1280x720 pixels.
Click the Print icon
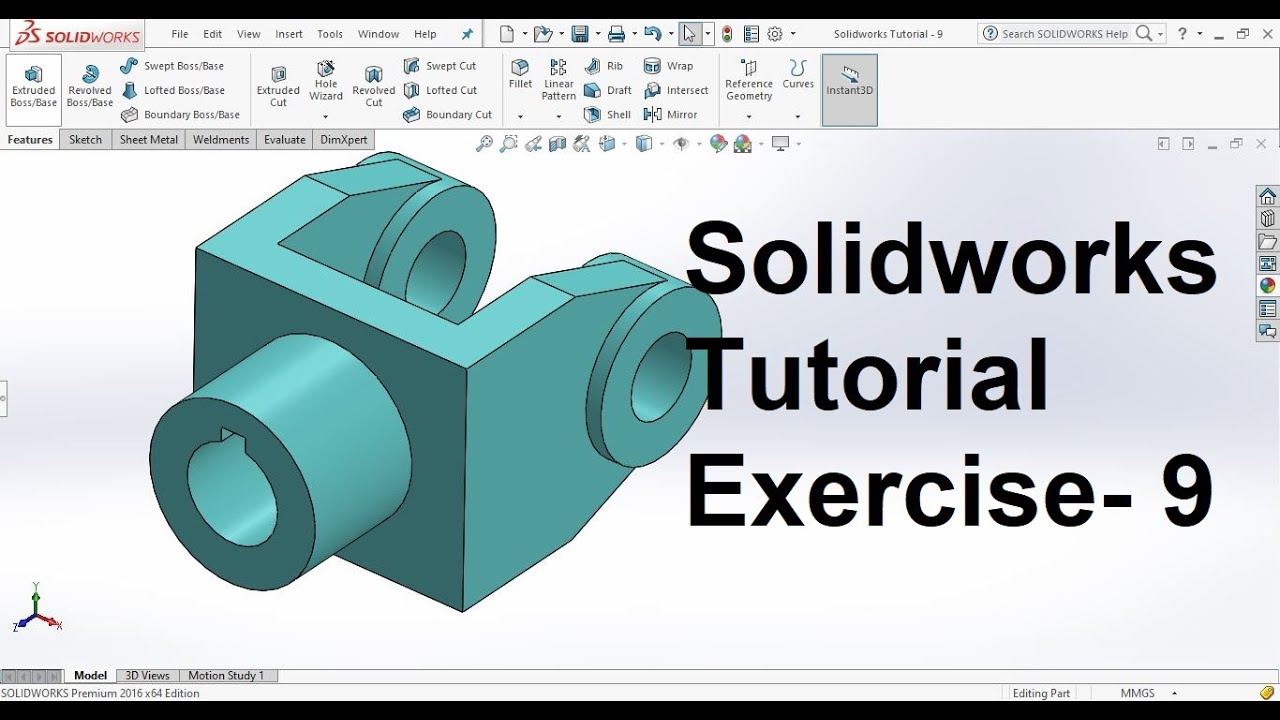click(x=616, y=34)
